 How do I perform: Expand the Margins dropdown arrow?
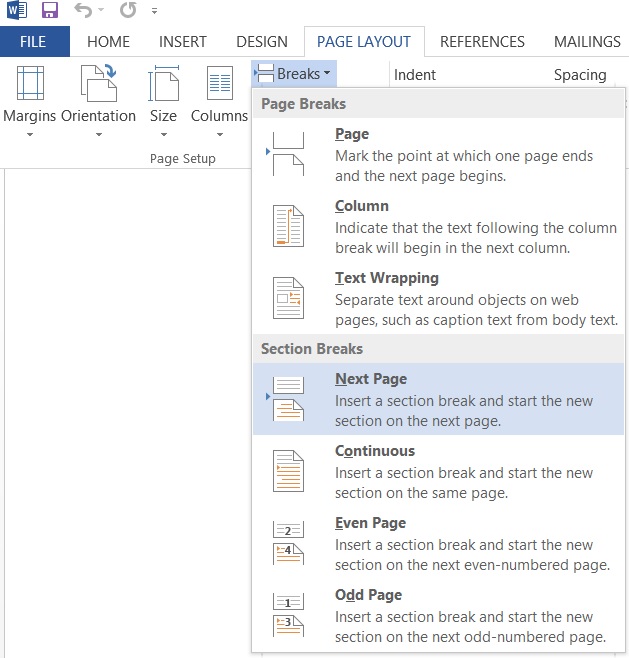point(29,135)
